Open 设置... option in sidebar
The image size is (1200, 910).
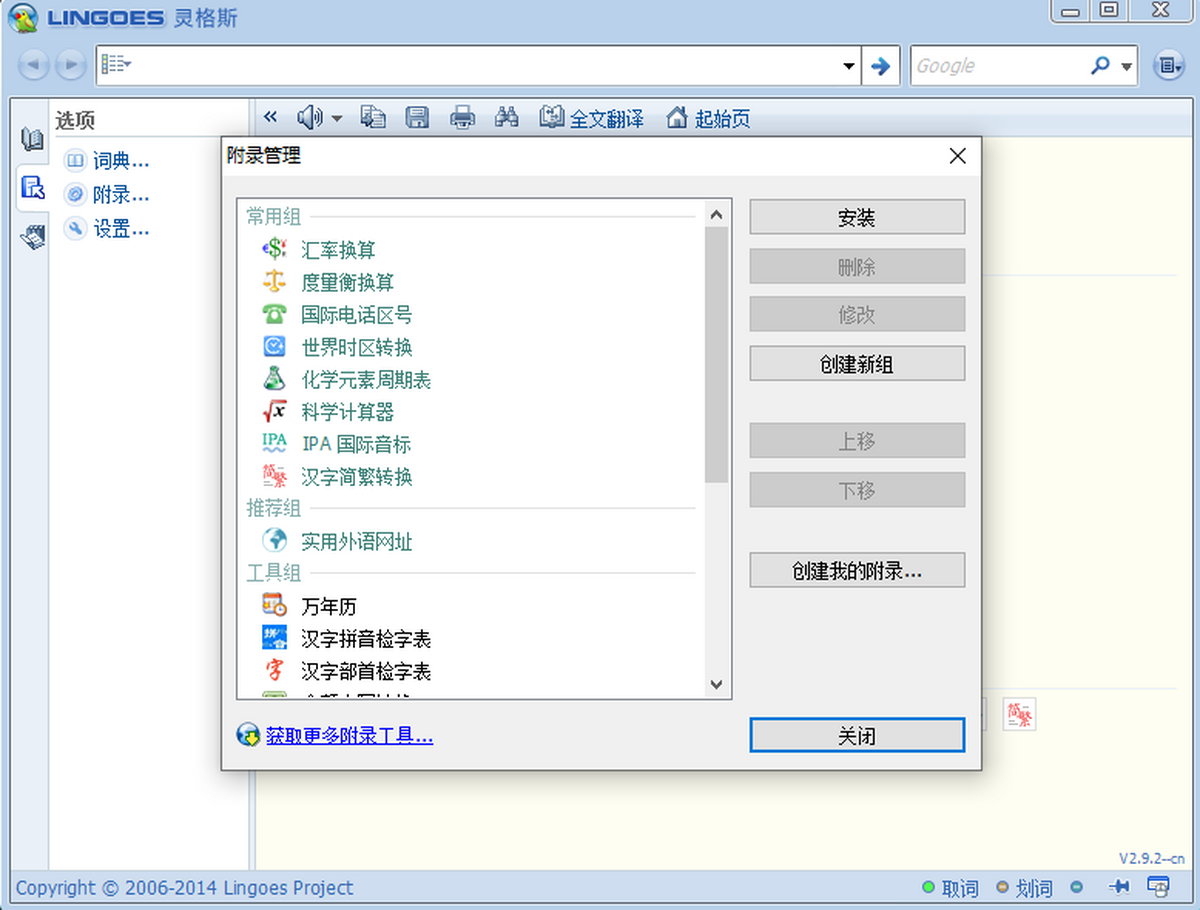coord(121,229)
